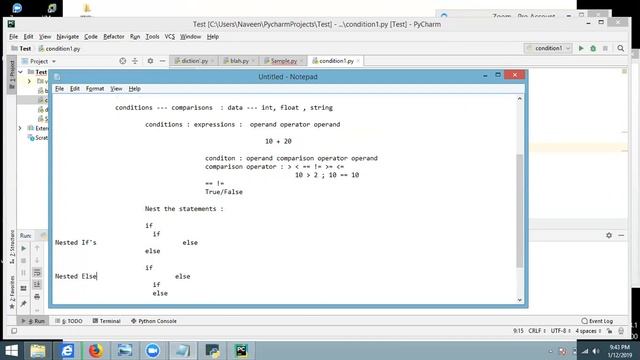This screenshot has width=640, height=360.
Task: Rerun the program in the Run panel
Action: coord(24,248)
